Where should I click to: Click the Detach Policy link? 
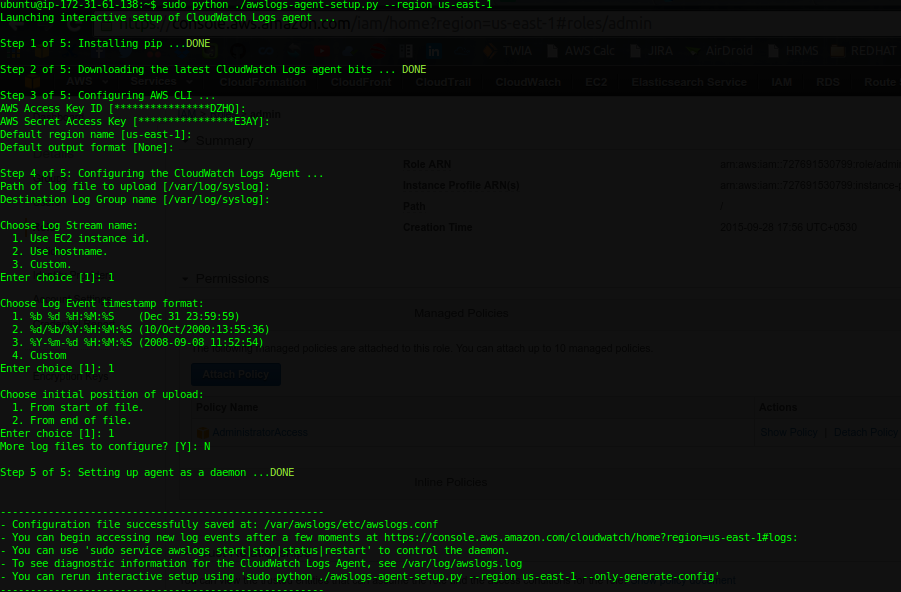coord(865,432)
